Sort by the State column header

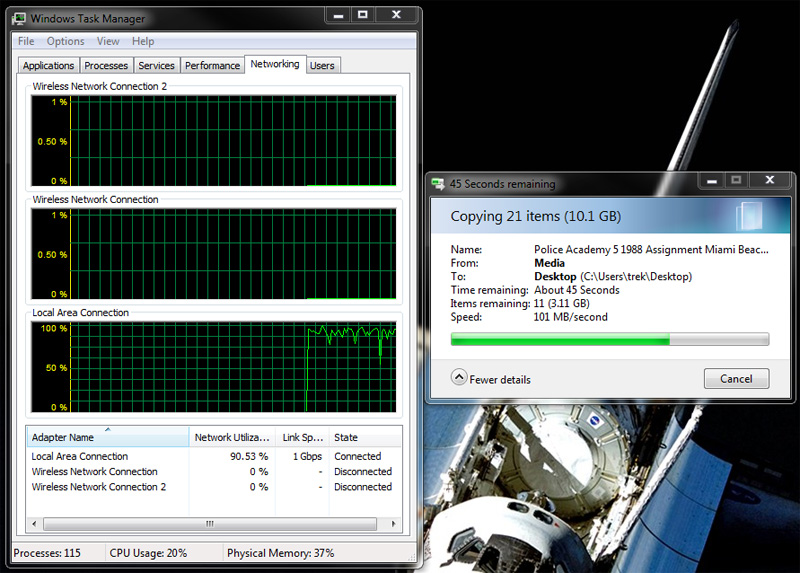tap(365, 437)
